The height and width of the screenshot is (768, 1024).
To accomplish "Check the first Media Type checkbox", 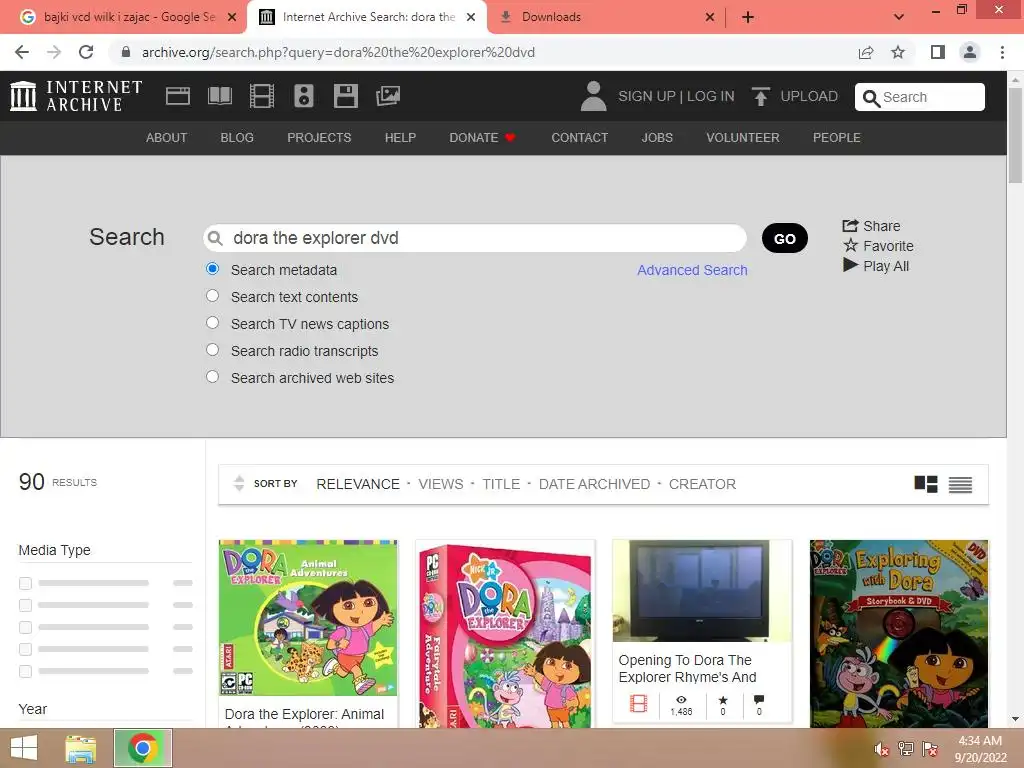I will (25, 583).
